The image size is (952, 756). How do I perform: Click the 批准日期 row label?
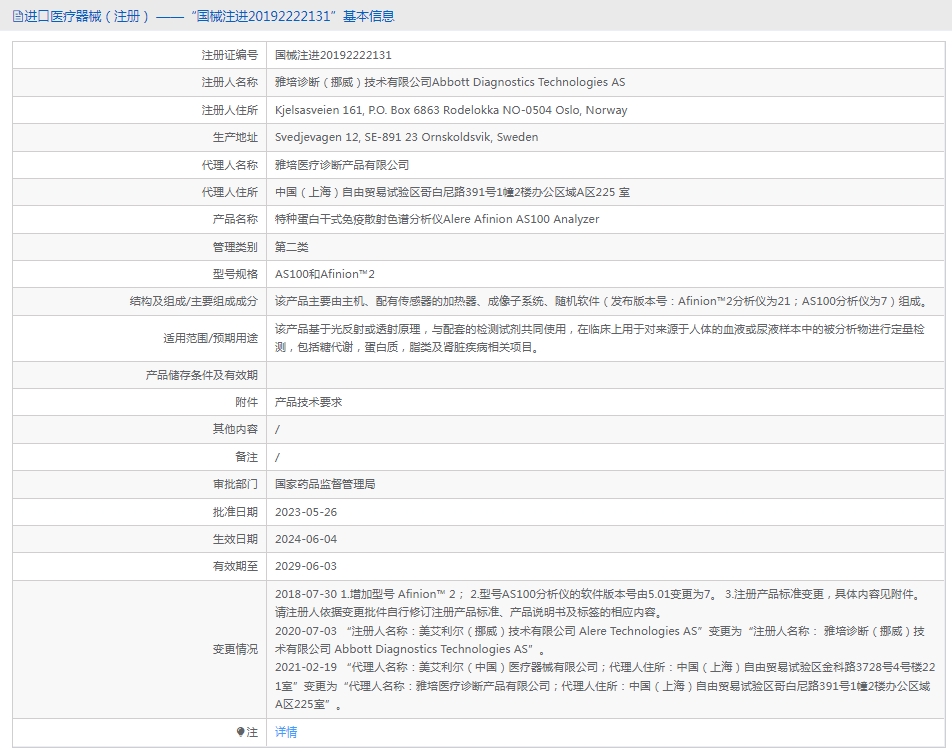coord(235,513)
